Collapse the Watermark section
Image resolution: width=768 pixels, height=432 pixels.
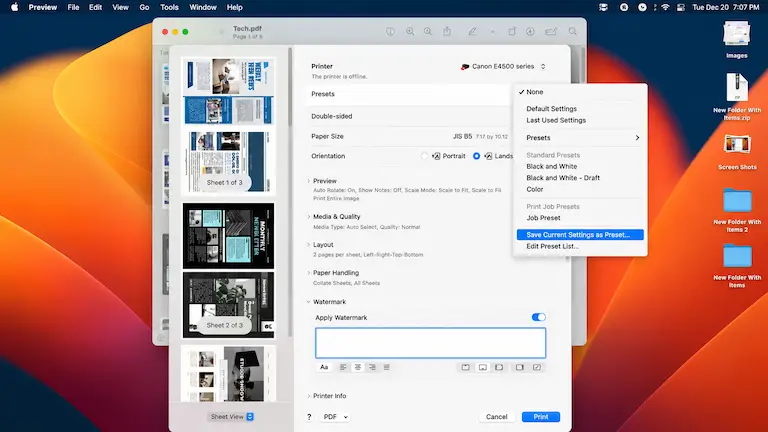[309, 302]
